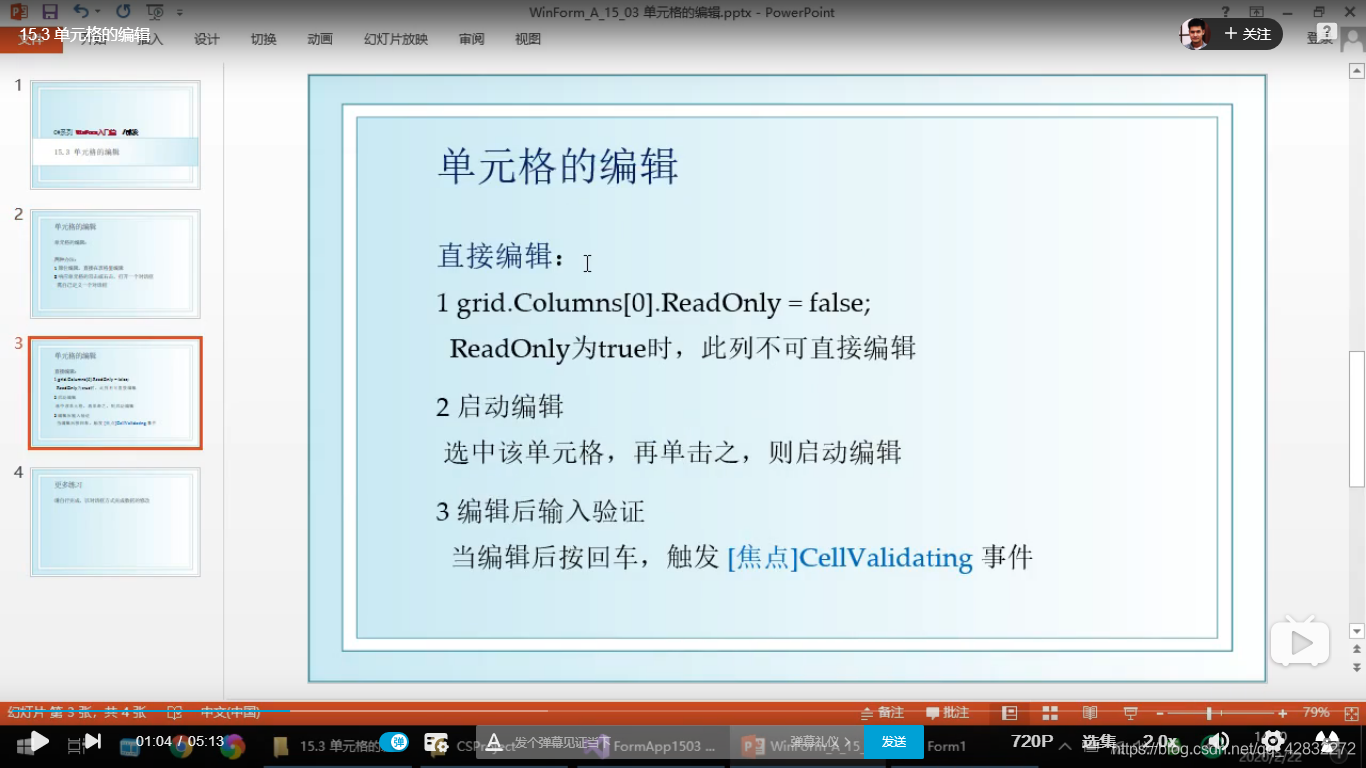
Task: Click the slide title 单元格的编辑
Action: [558, 166]
